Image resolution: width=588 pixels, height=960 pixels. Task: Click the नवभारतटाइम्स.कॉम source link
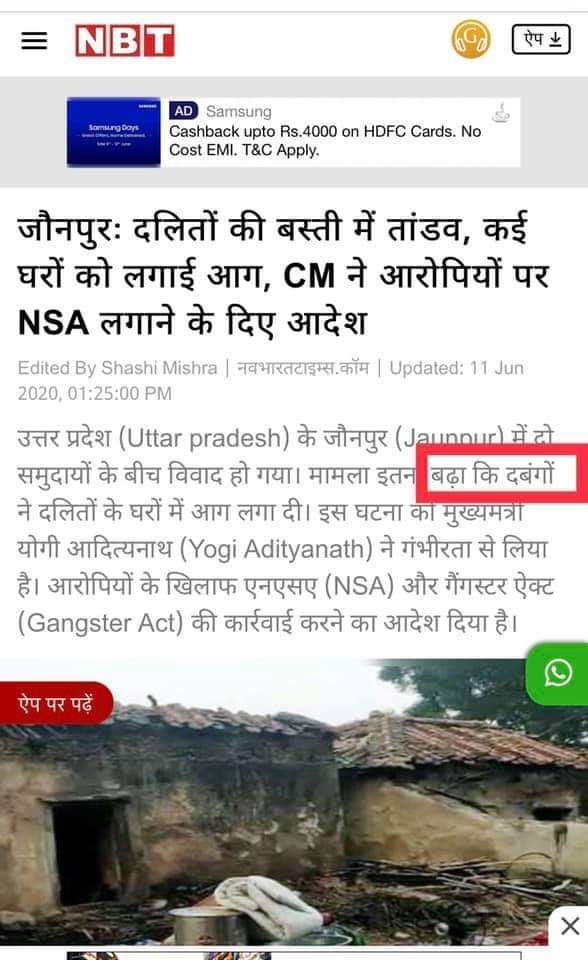(303, 368)
